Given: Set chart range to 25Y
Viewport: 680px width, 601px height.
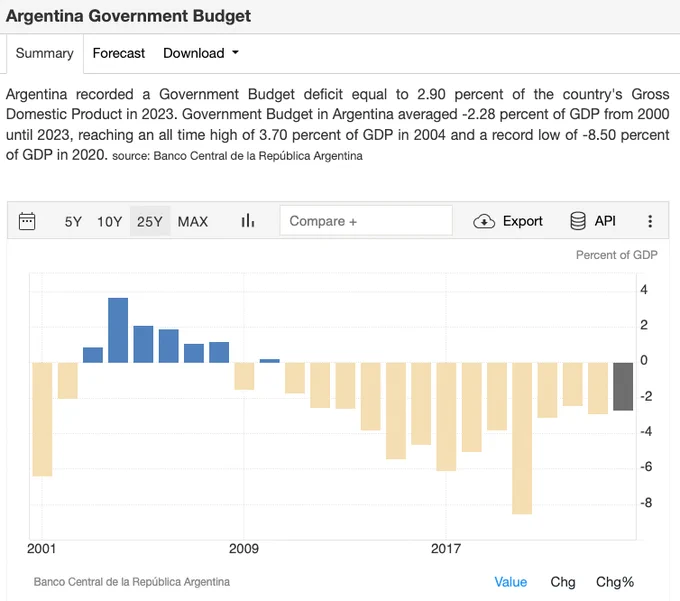Looking at the screenshot, I should (x=150, y=222).
